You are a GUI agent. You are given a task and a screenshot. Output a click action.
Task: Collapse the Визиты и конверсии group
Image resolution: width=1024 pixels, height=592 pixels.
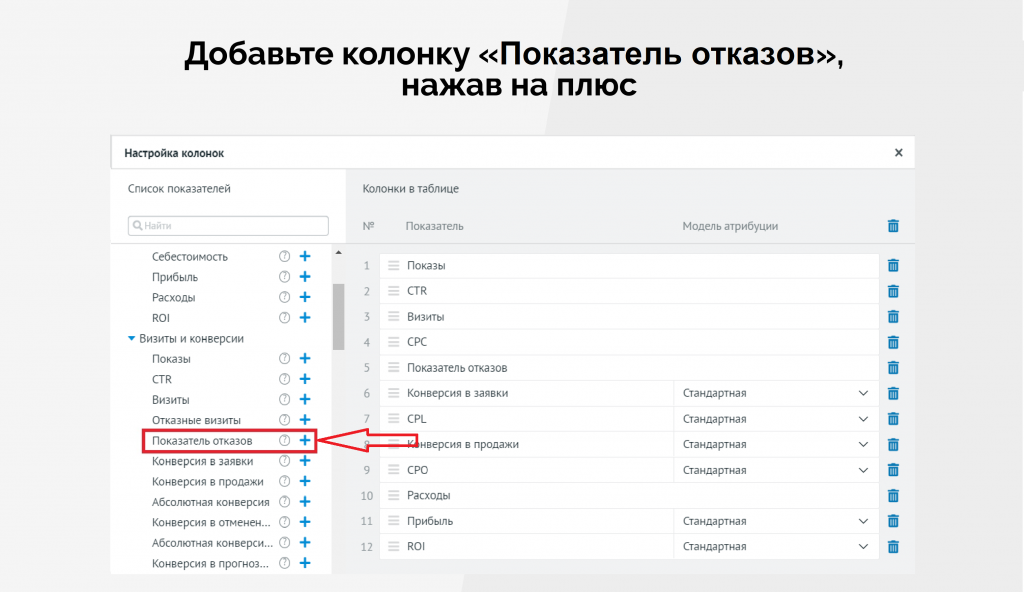132,339
